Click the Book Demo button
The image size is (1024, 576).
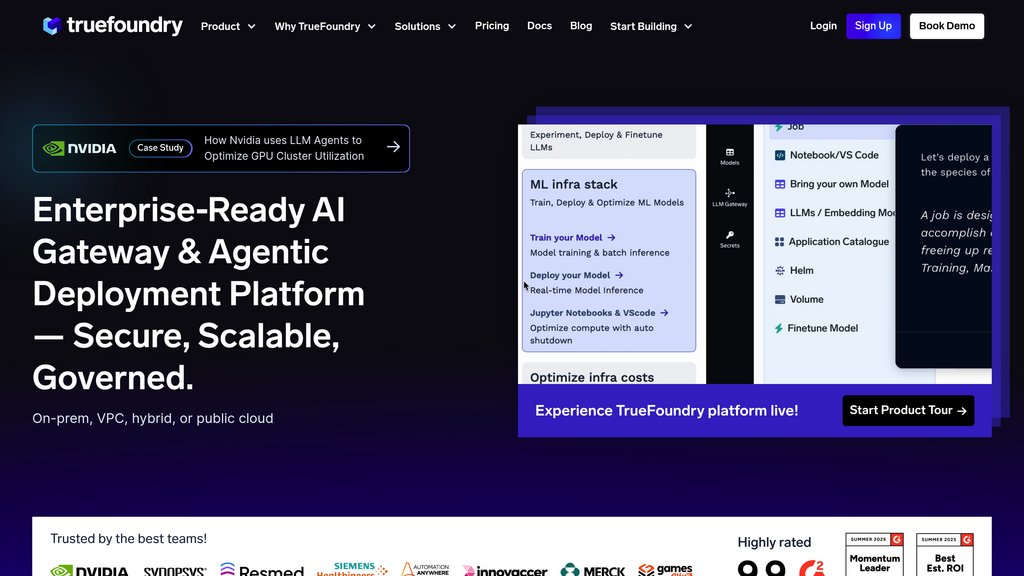(946, 26)
